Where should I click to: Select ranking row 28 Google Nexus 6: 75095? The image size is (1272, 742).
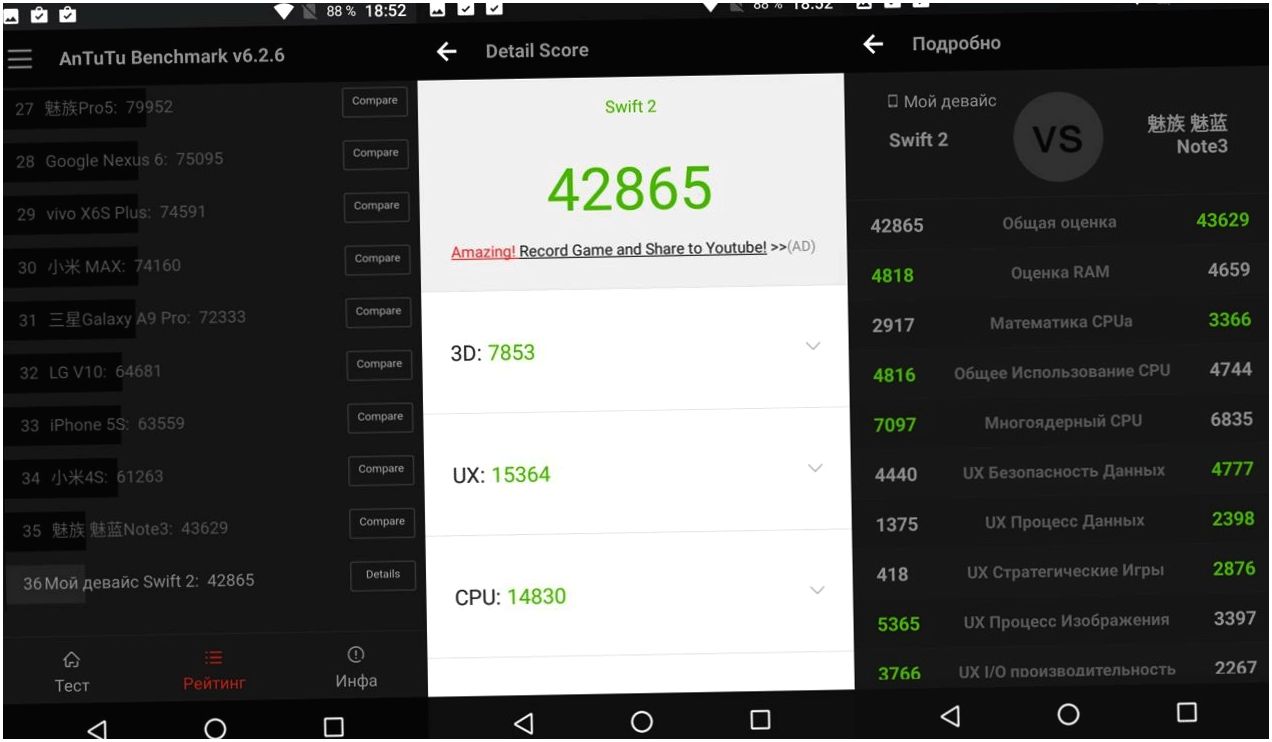pyautogui.click(x=120, y=160)
